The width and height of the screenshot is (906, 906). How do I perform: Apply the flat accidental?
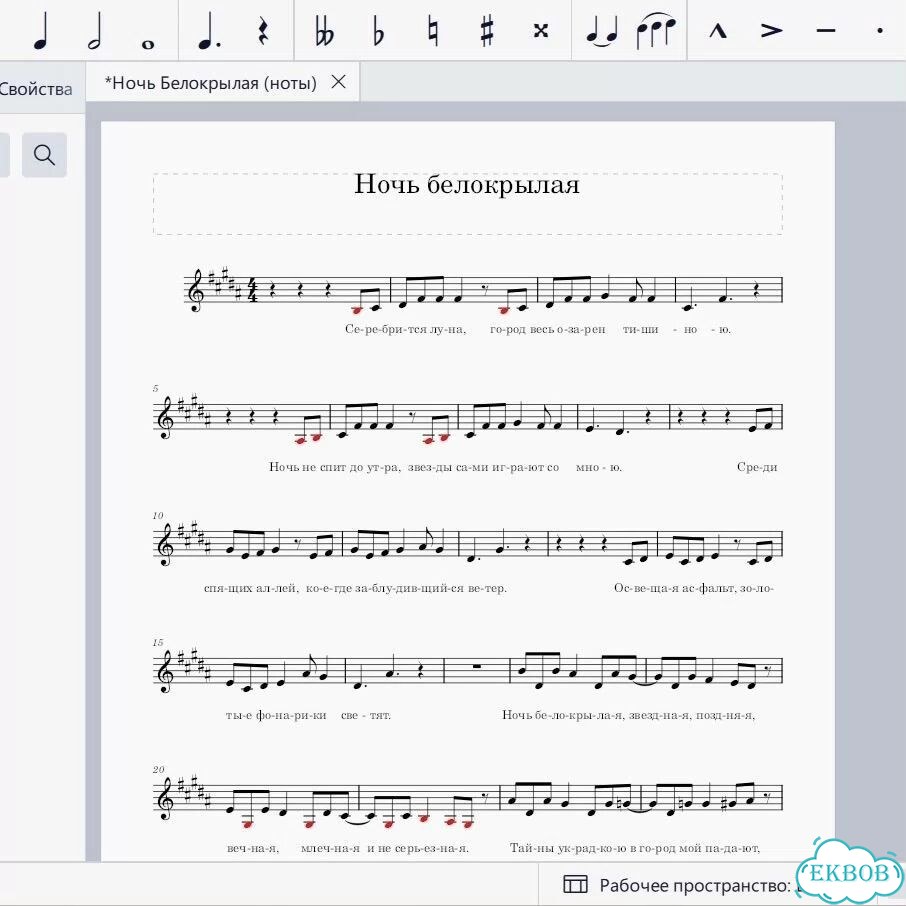pyautogui.click(x=378, y=31)
